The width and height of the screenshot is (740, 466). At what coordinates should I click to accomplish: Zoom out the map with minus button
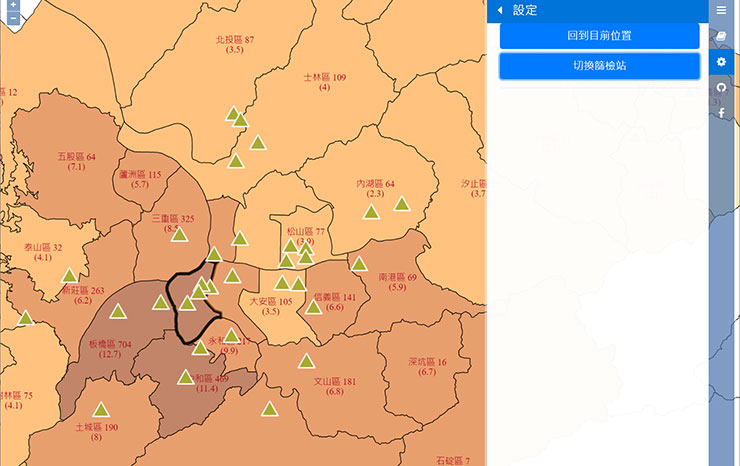[x=13, y=18]
